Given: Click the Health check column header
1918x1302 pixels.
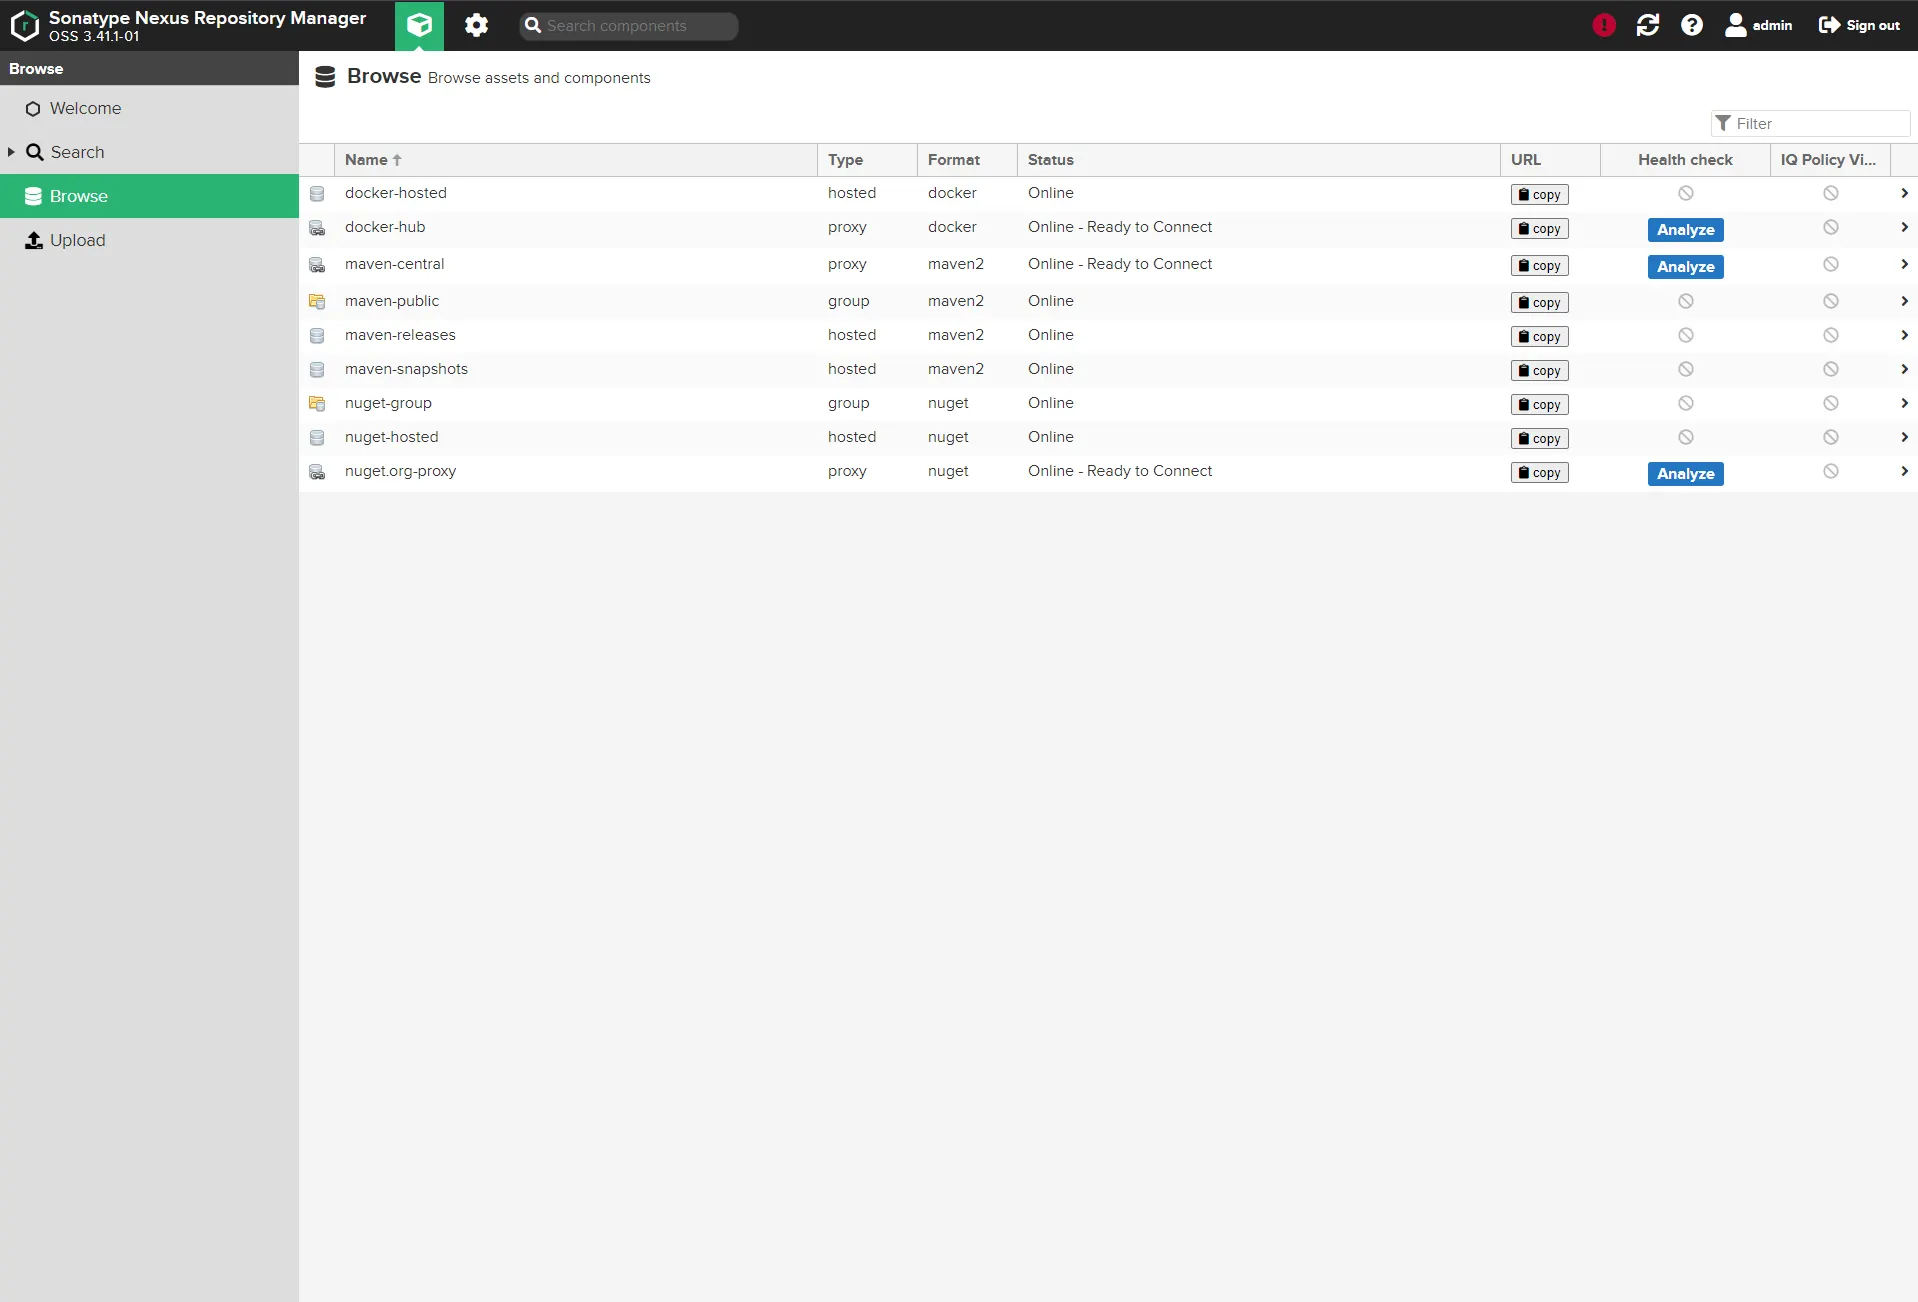Looking at the screenshot, I should [x=1686, y=160].
